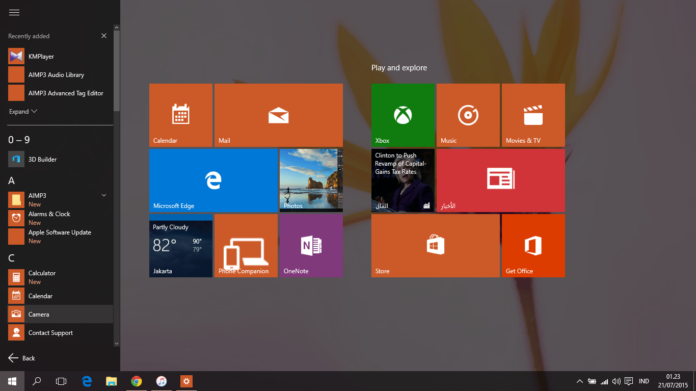Open the hamburger menu at top left
The image size is (696, 391).
pyautogui.click(x=14, y=12)
